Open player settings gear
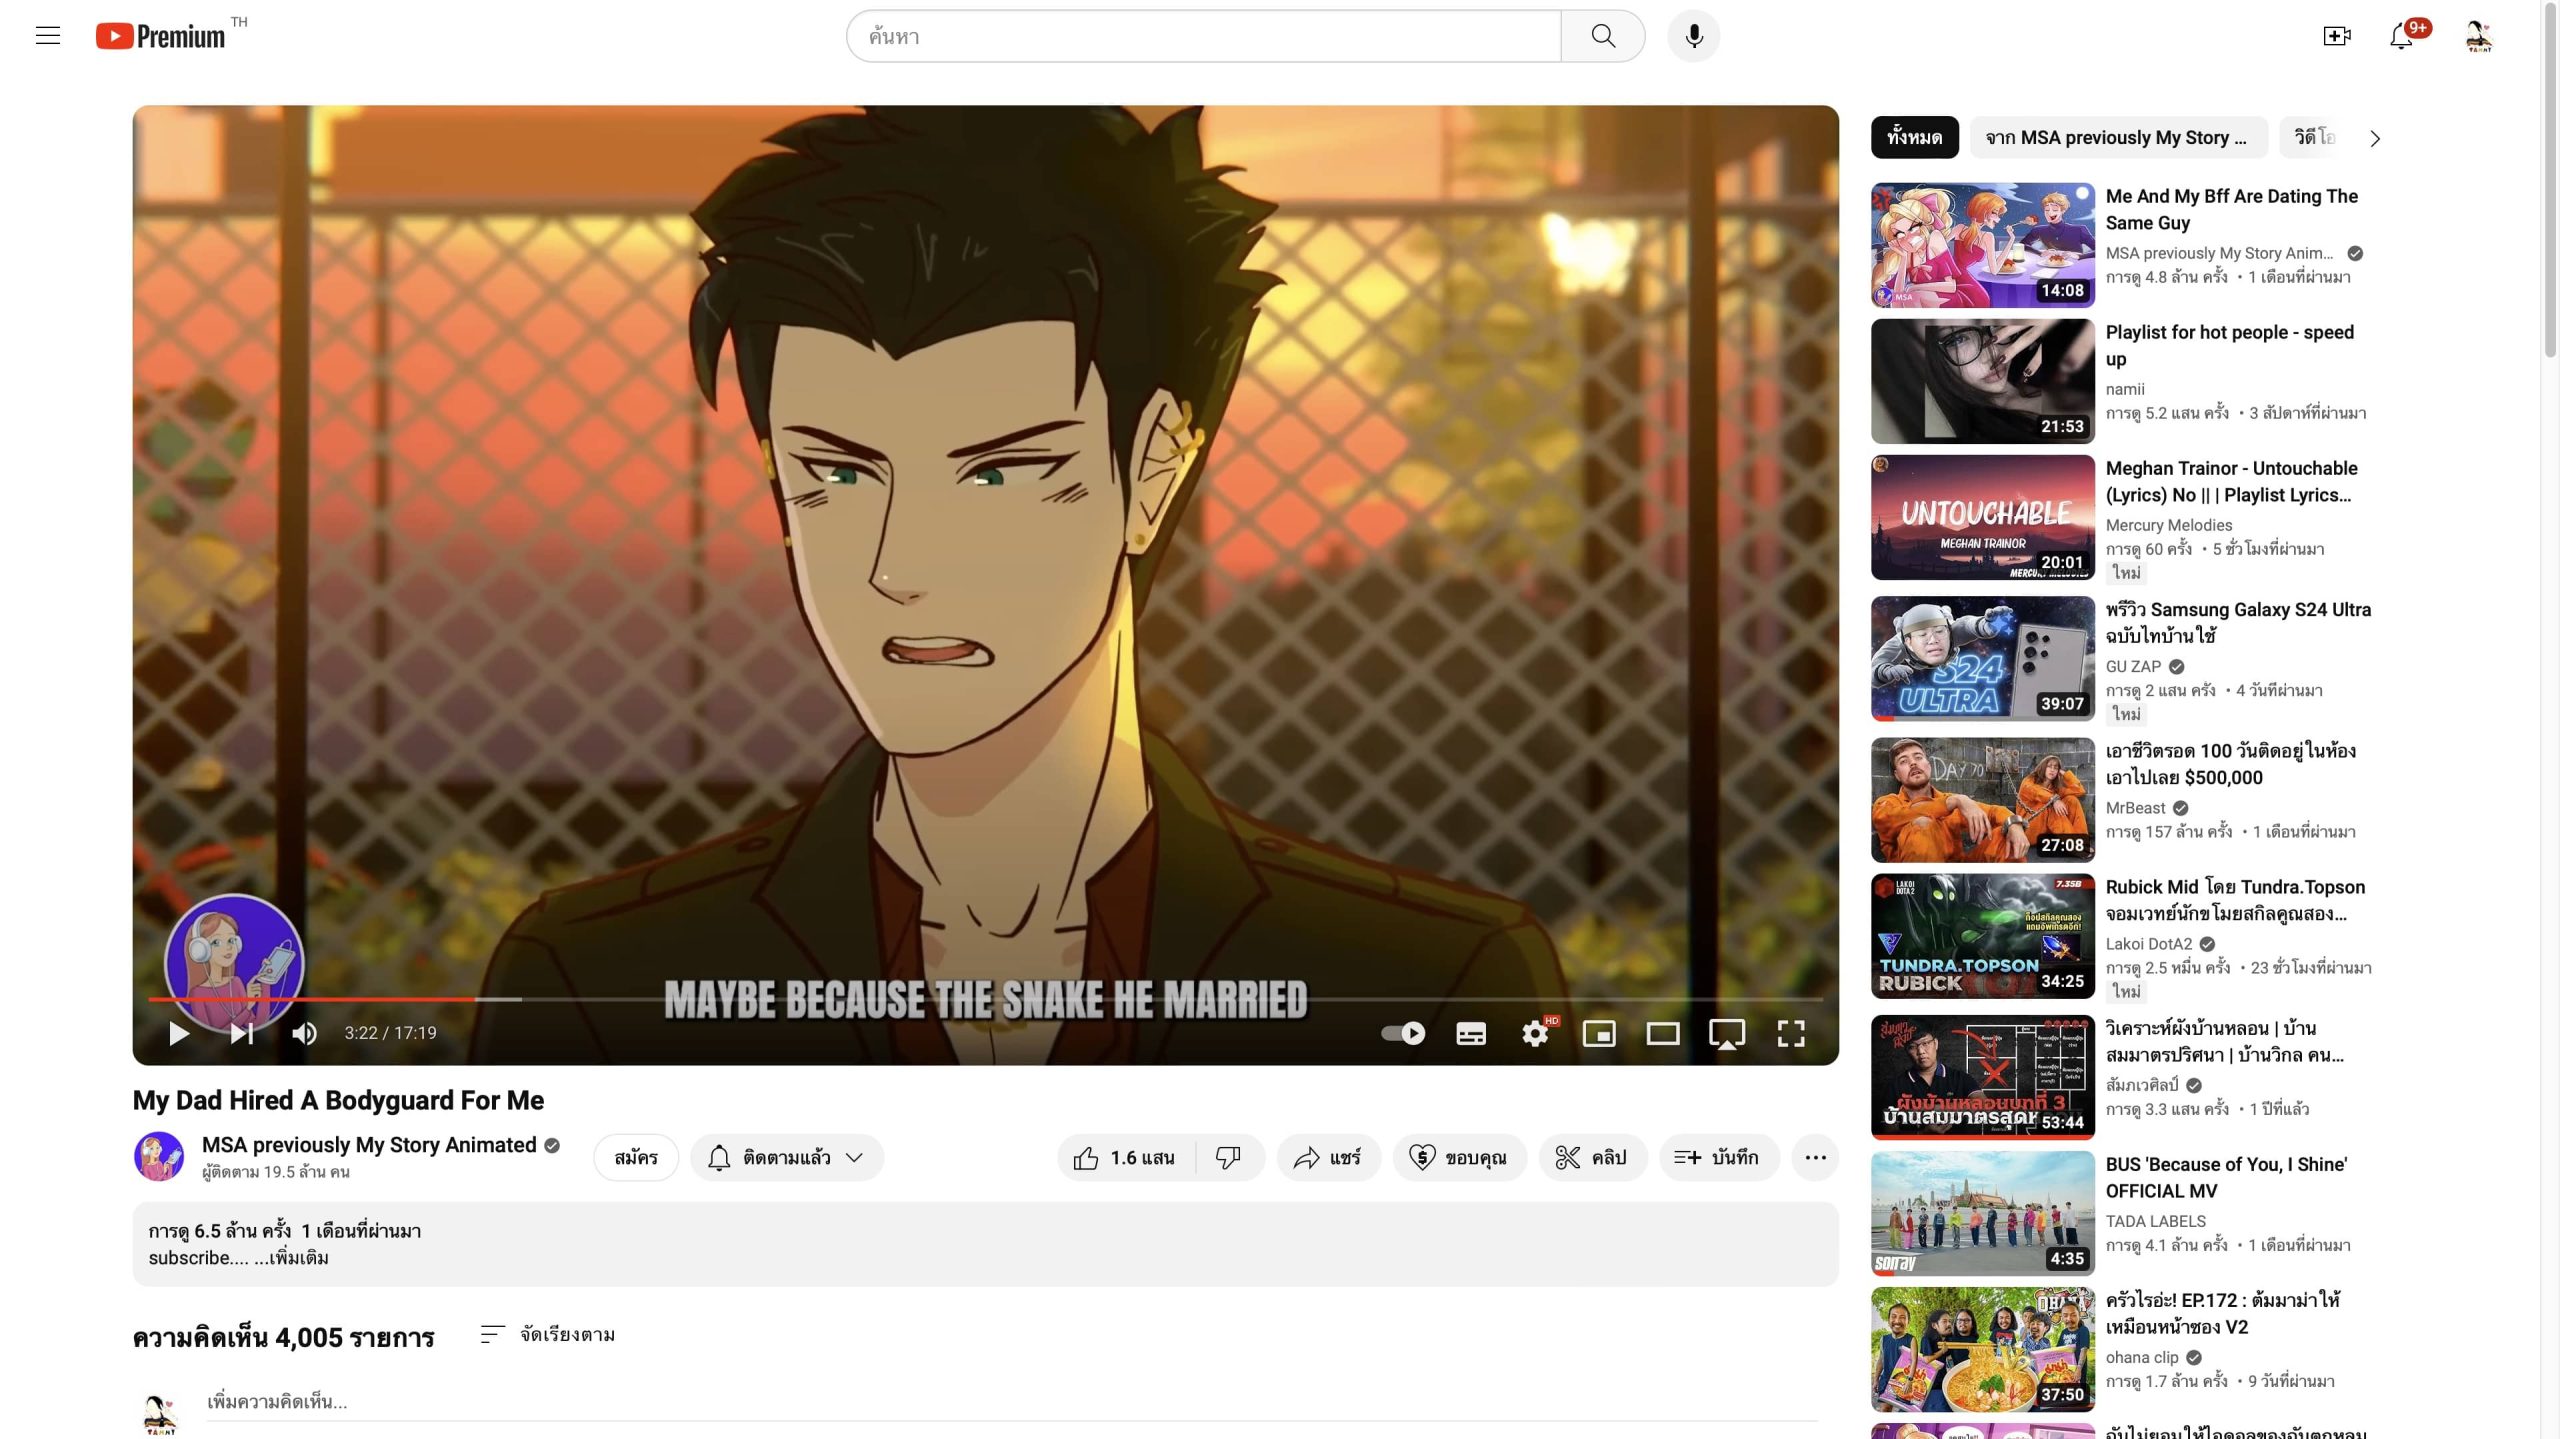The height and width of the screenshot is (1439, 2560). tap(1534, 1033)
